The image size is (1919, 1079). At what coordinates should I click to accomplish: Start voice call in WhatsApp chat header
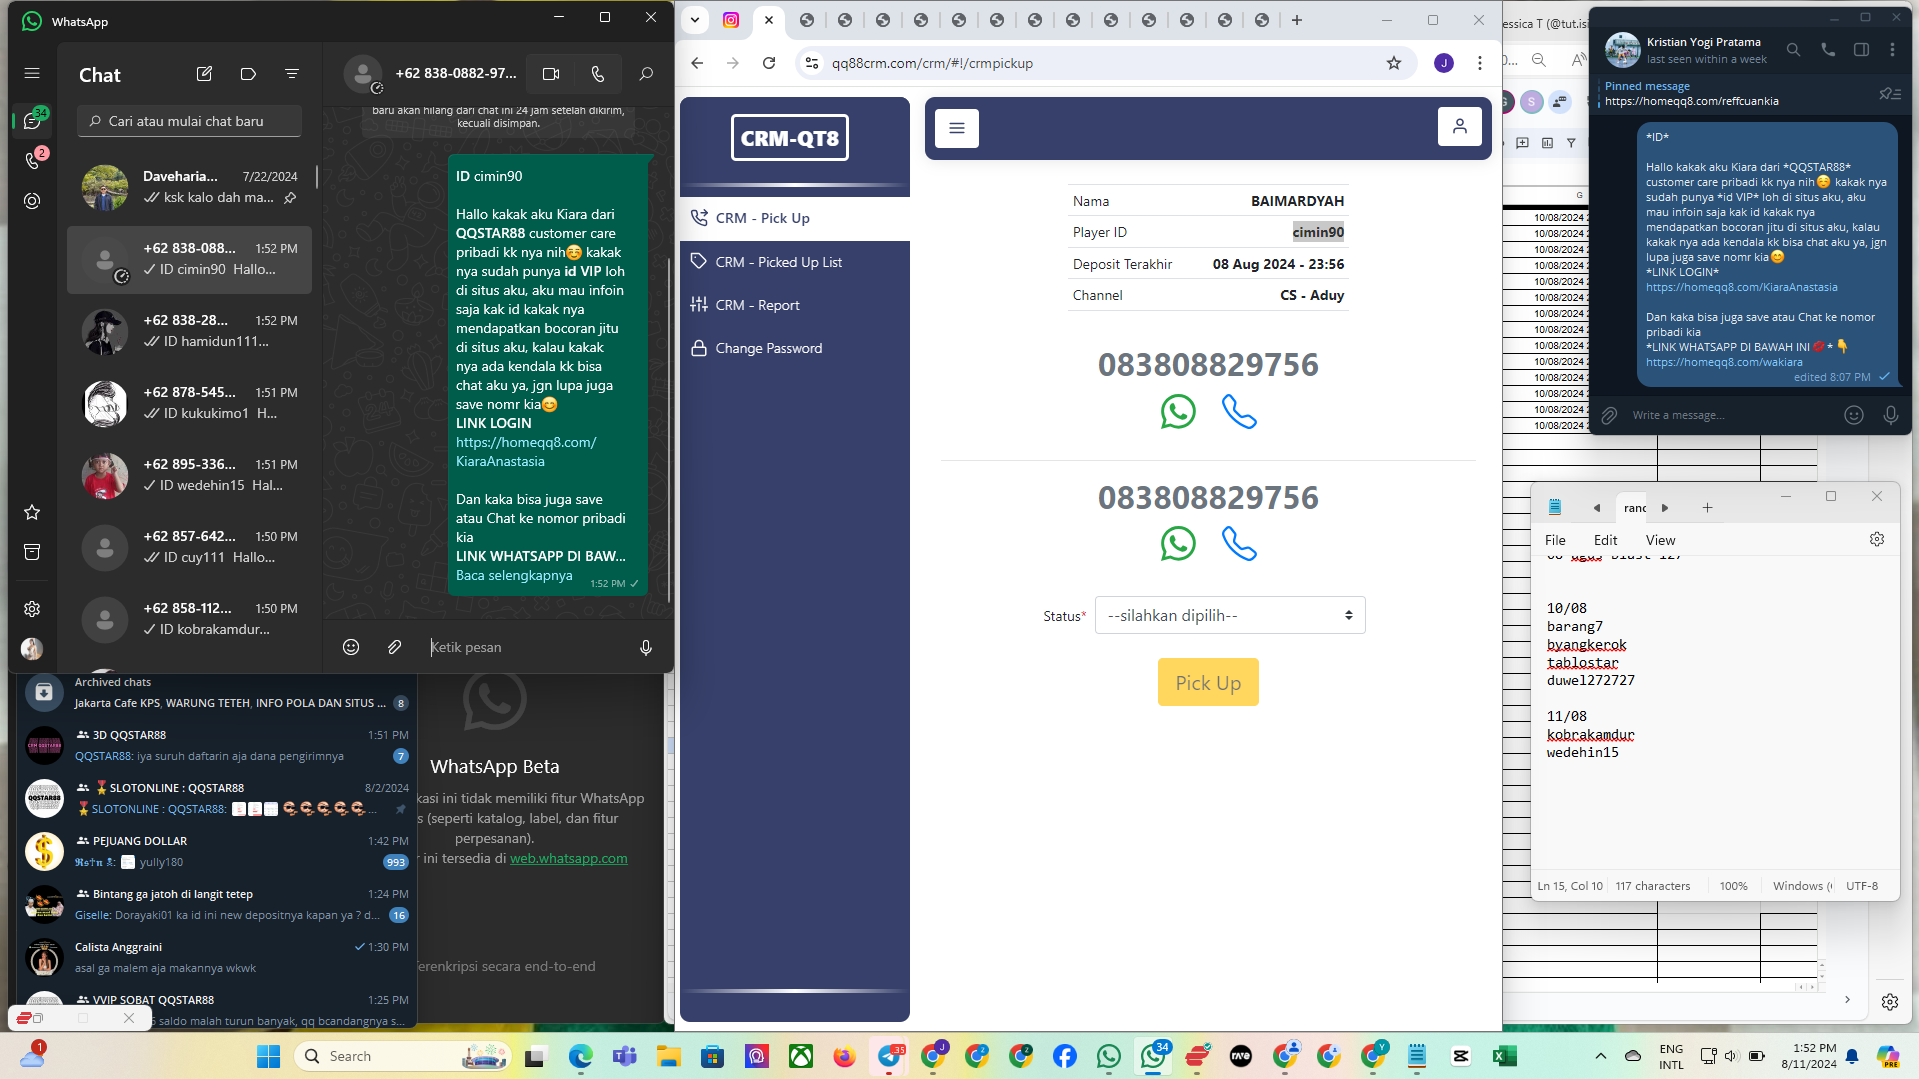coord(597,74)
